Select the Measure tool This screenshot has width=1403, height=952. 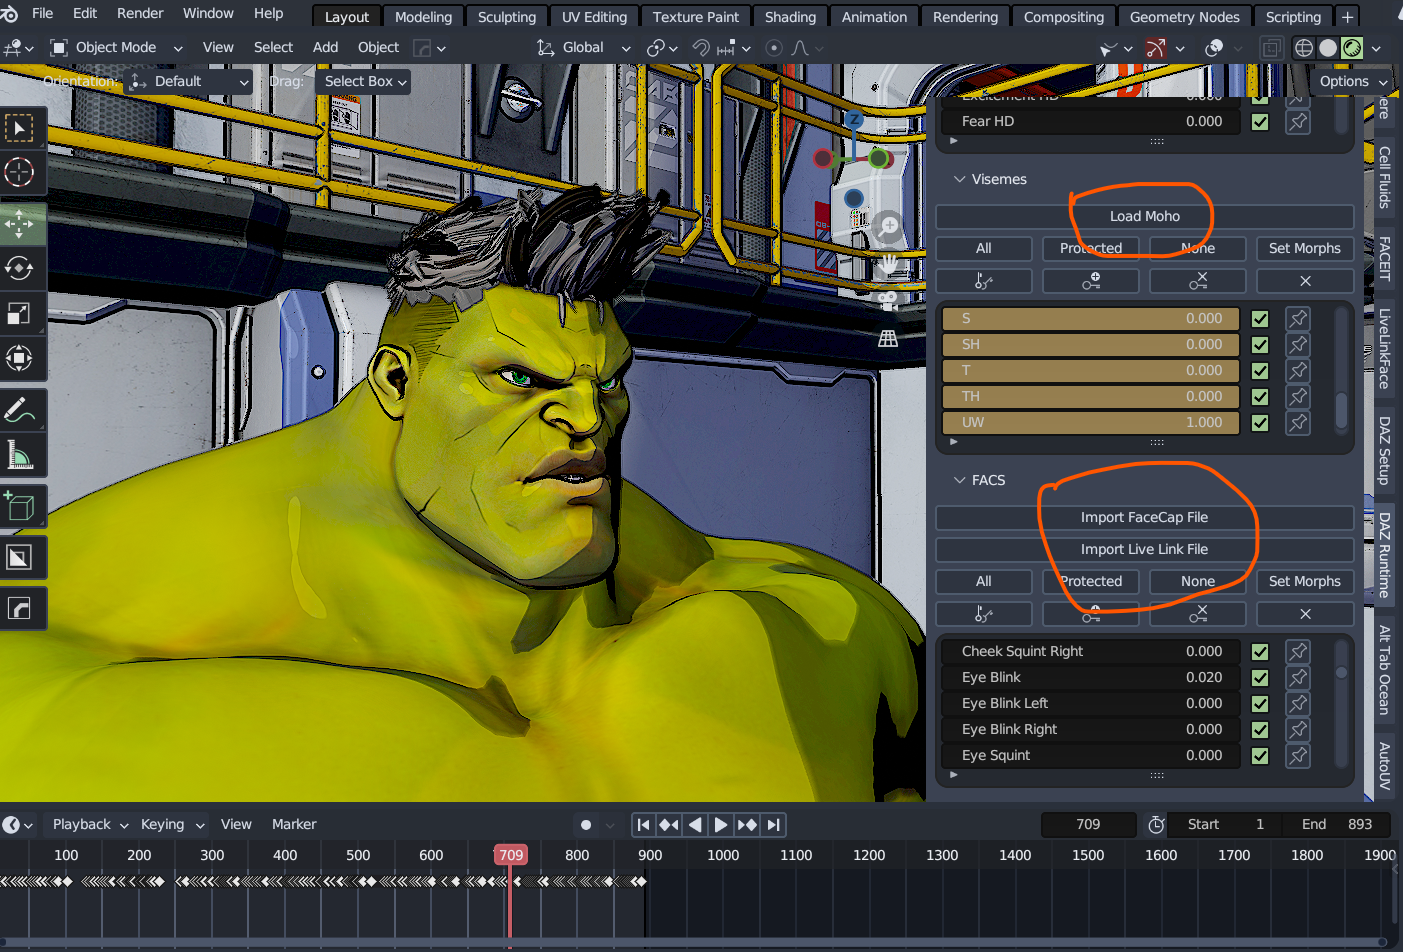tap(19, 454)
